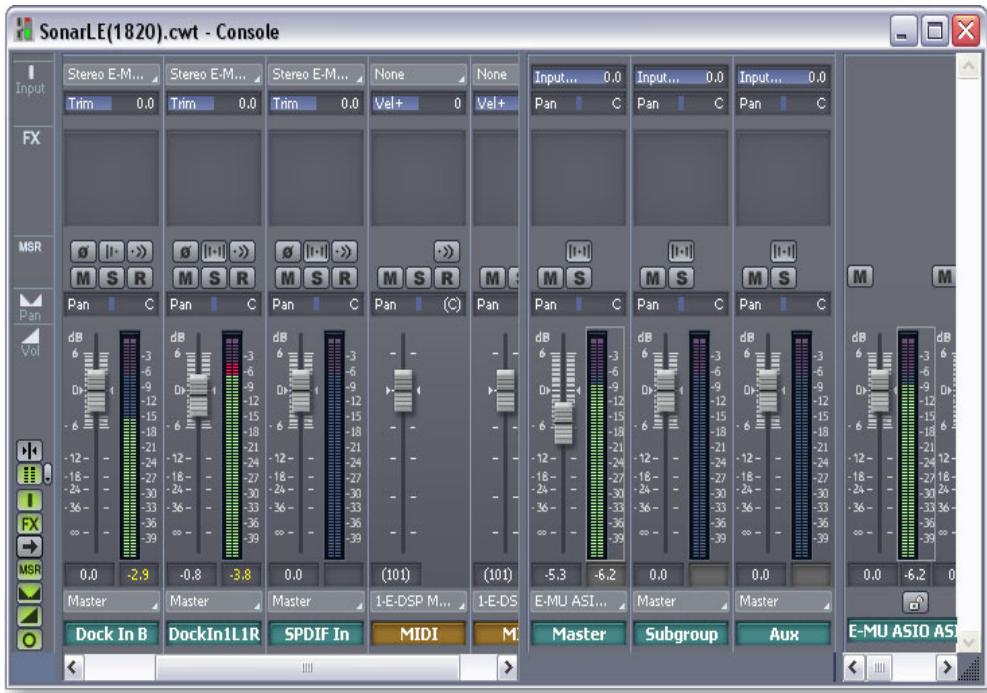Click the green MSR show/hide sidebar icon
987x693 pixels.
31,568
